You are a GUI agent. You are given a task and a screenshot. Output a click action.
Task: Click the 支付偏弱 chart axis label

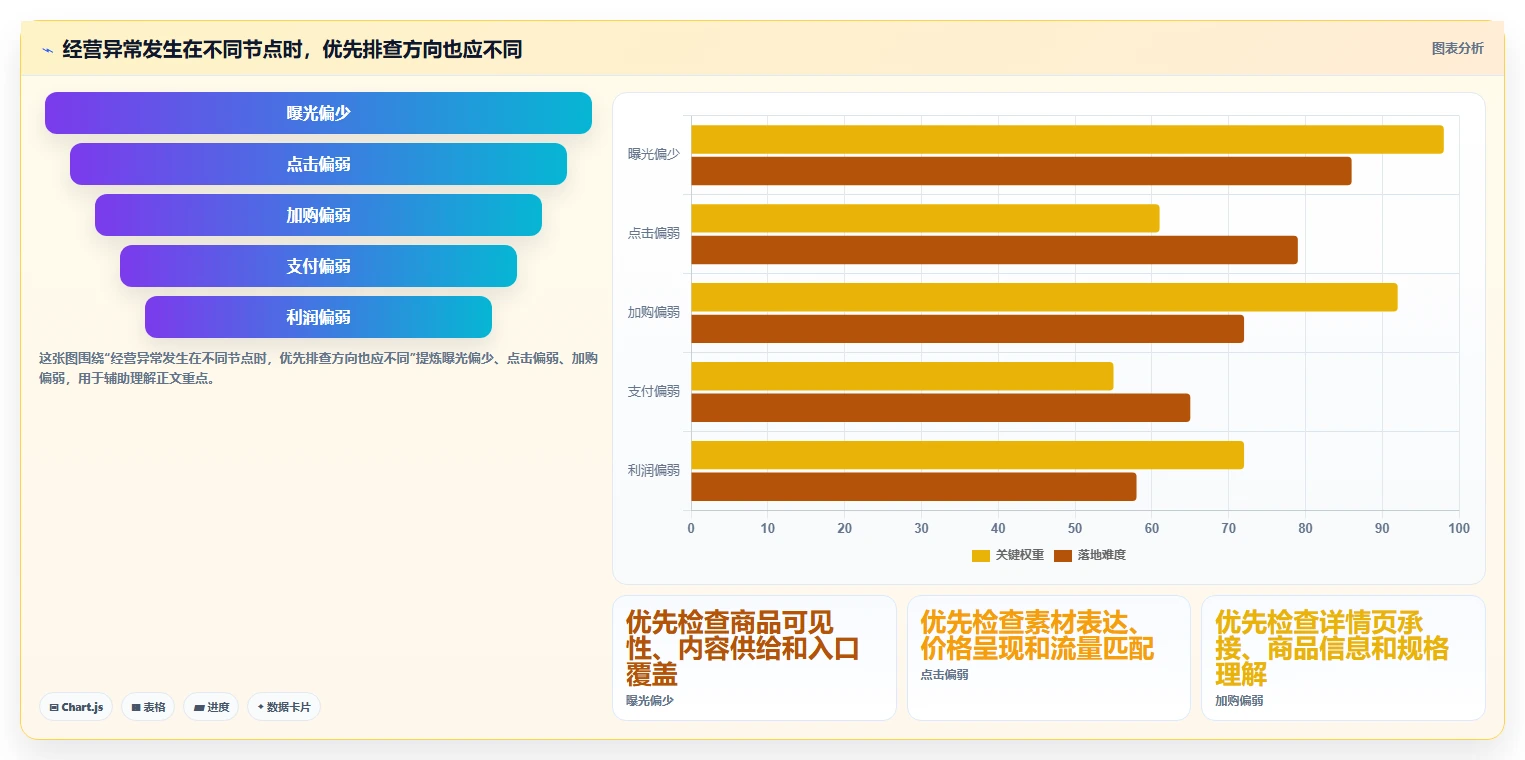pos(654,391)
